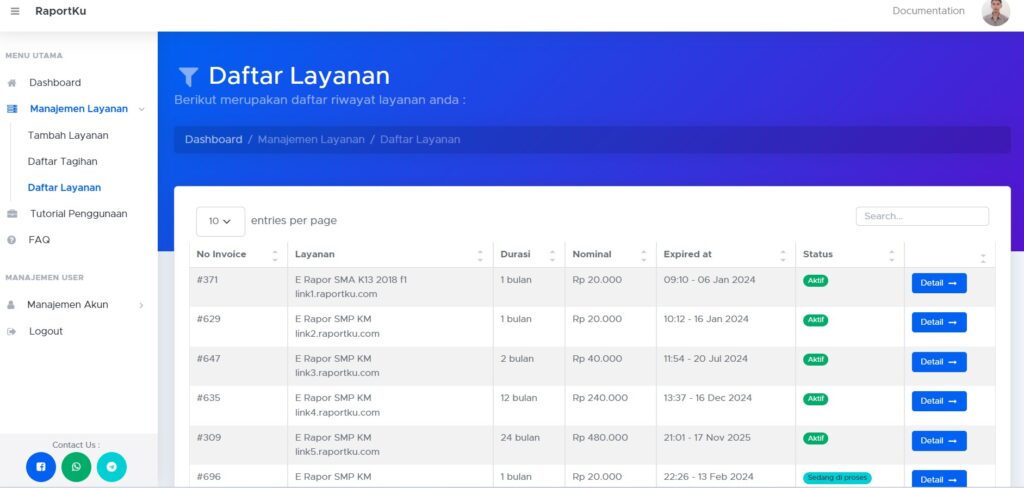Select the Rp 480.000 nominal cell

[600, 438]
